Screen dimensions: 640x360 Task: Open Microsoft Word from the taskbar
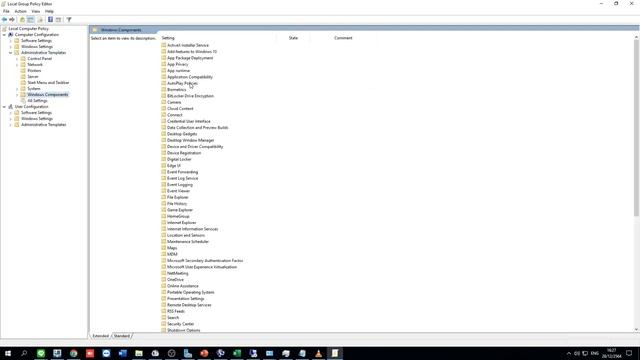[x=122, y=353]
